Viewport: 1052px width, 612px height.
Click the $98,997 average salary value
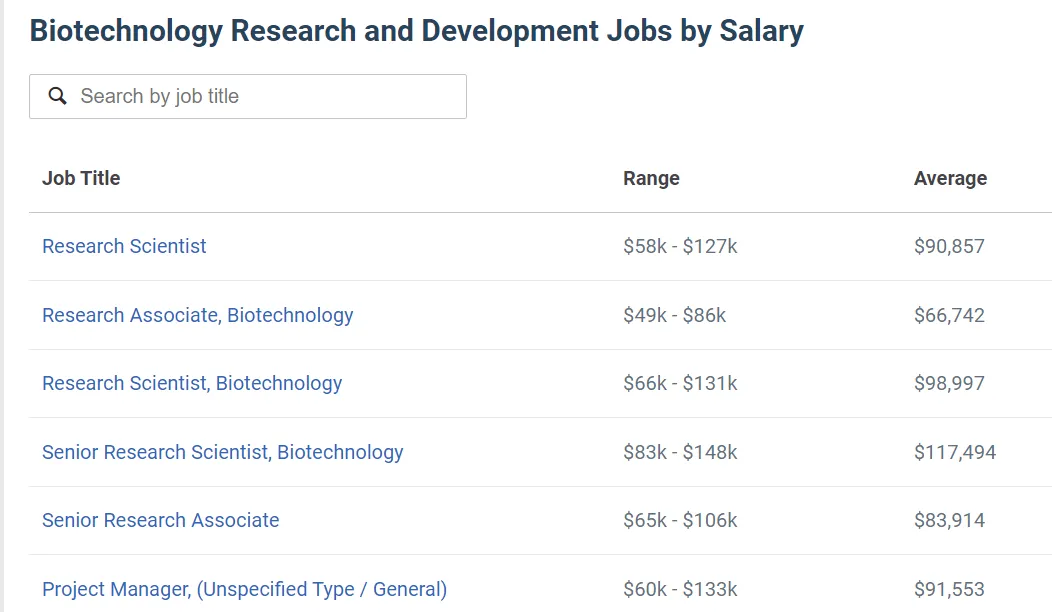(949, 383)
